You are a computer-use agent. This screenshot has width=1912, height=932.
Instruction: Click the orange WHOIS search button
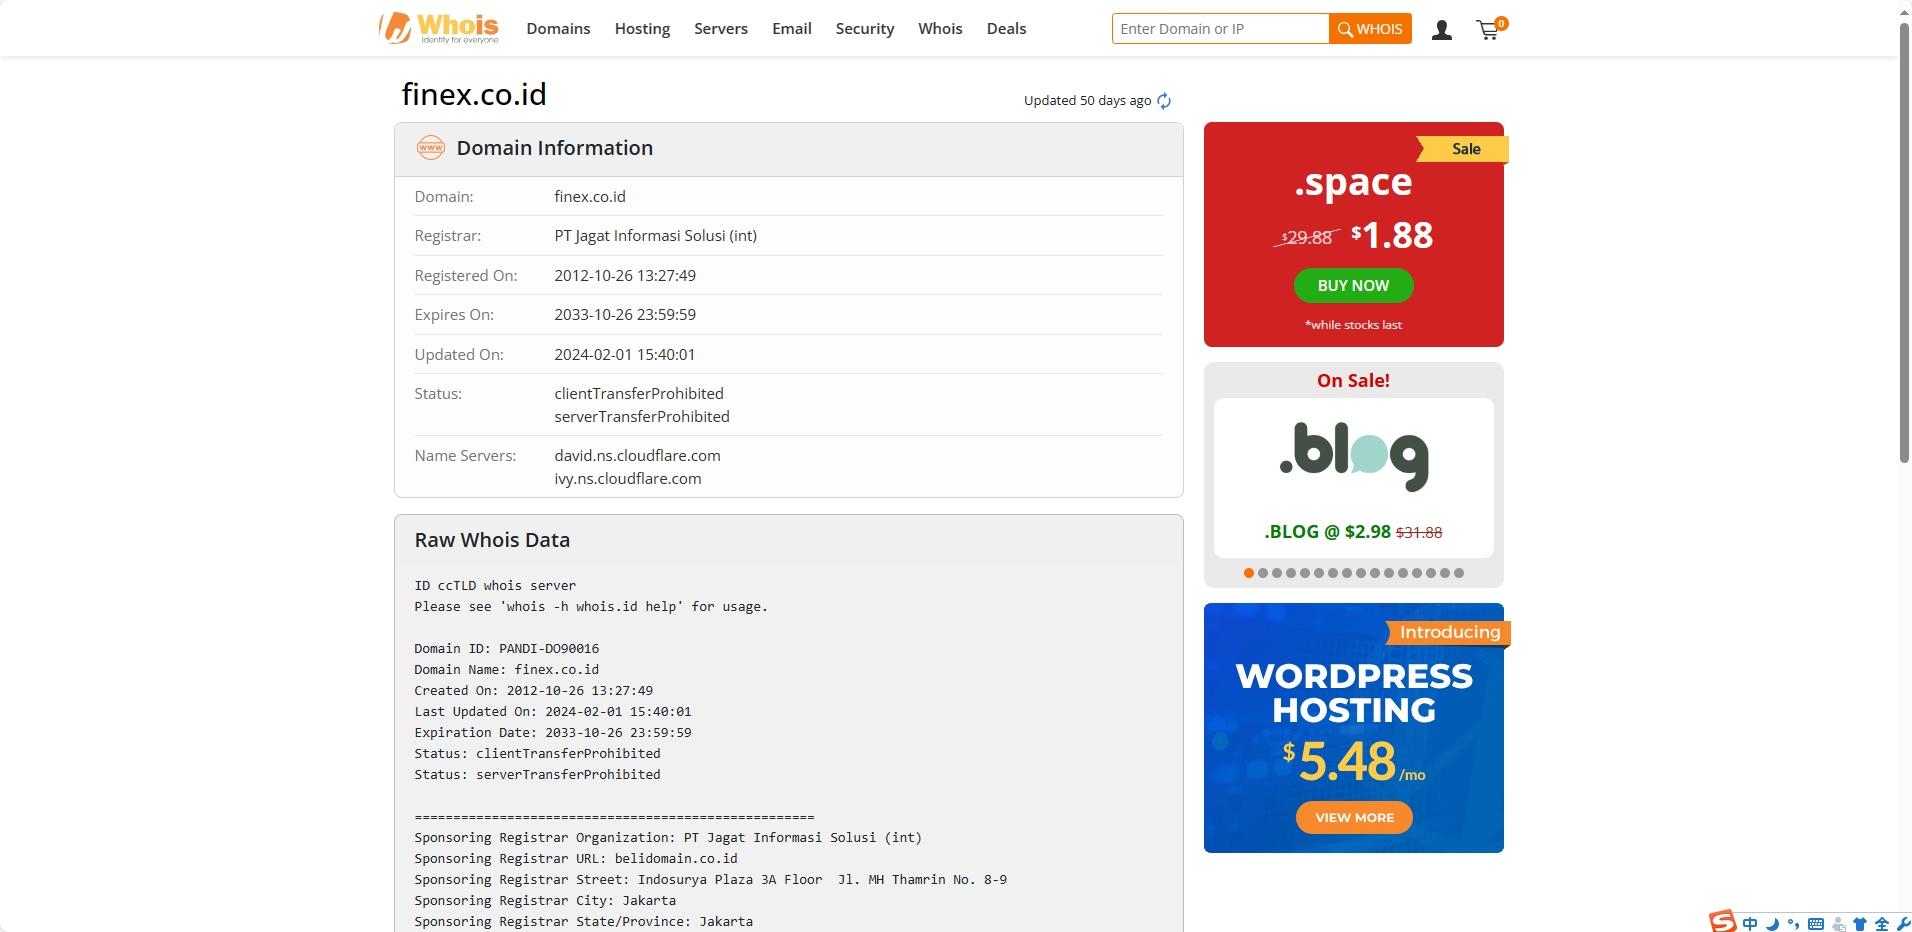[1370, 29]
